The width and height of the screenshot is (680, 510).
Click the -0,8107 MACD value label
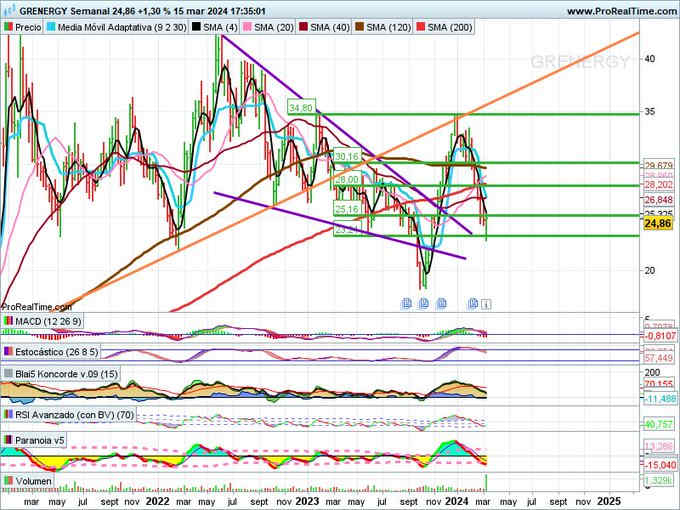tap(660, 336)
